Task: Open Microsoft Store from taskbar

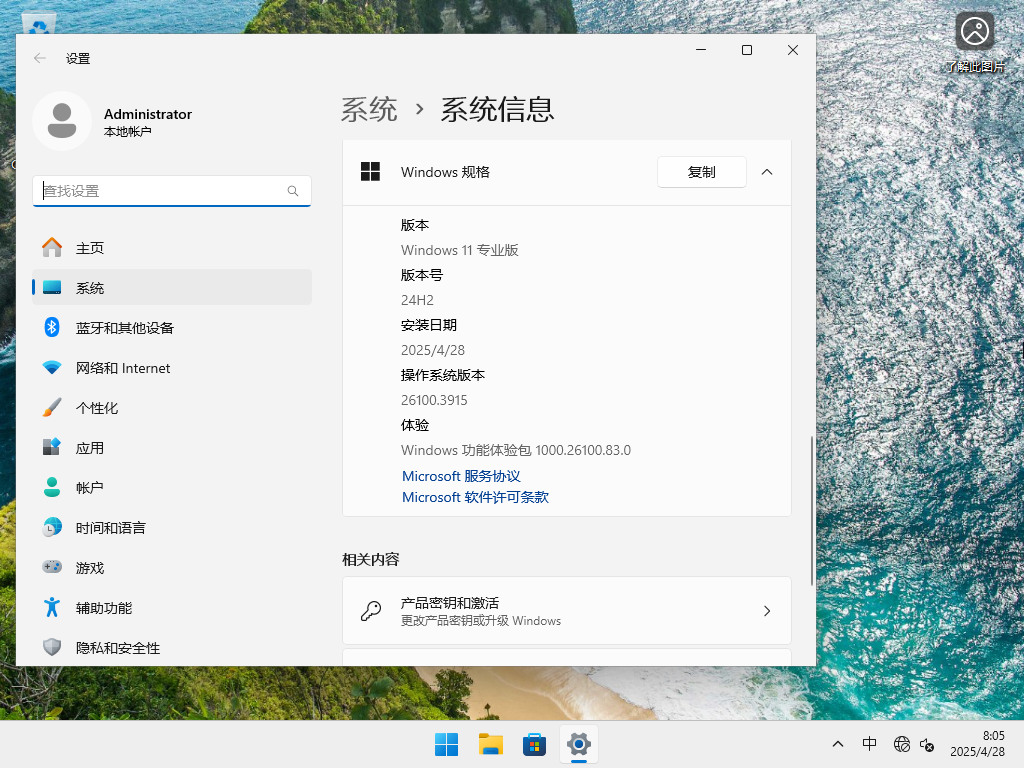Action: pos(534,744)
